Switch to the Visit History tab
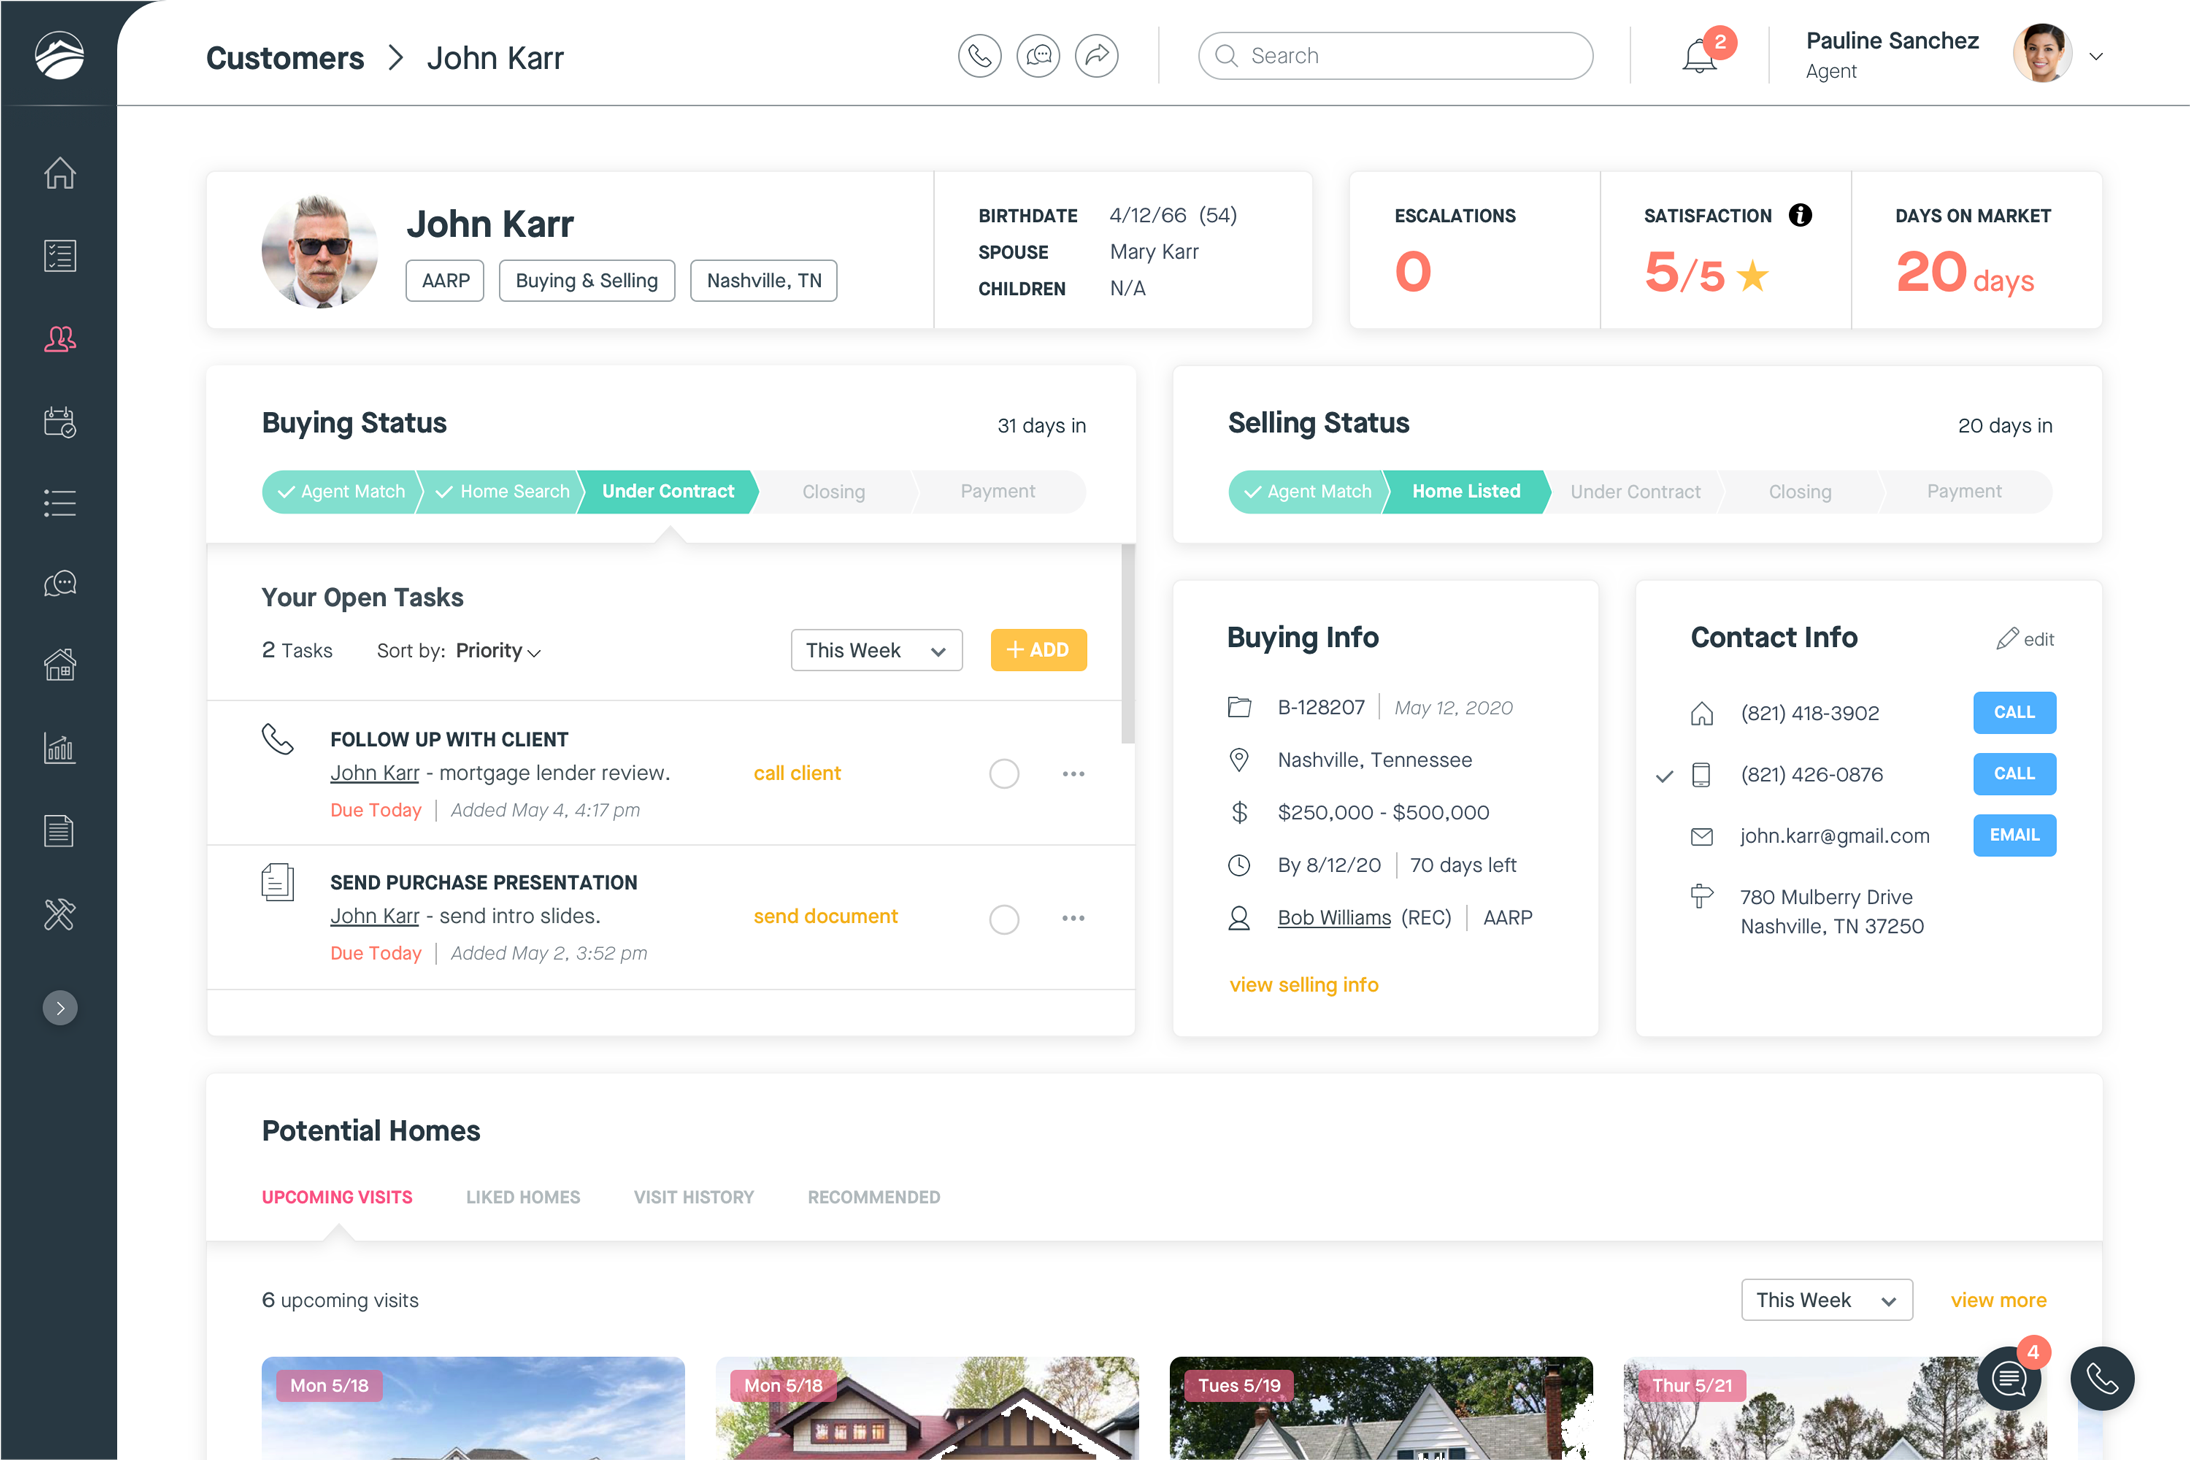This screenshot has width=2190, height=1460. [x=694, y=1197]
